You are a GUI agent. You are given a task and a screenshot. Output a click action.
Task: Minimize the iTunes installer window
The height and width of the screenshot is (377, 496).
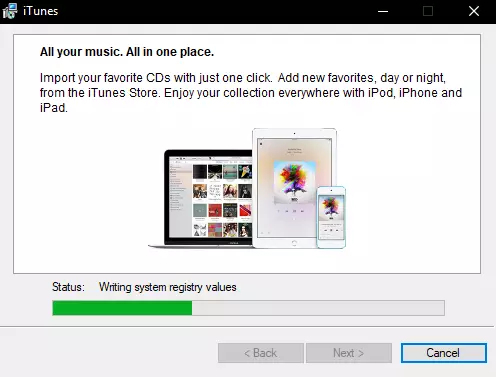tap(383, 11)
